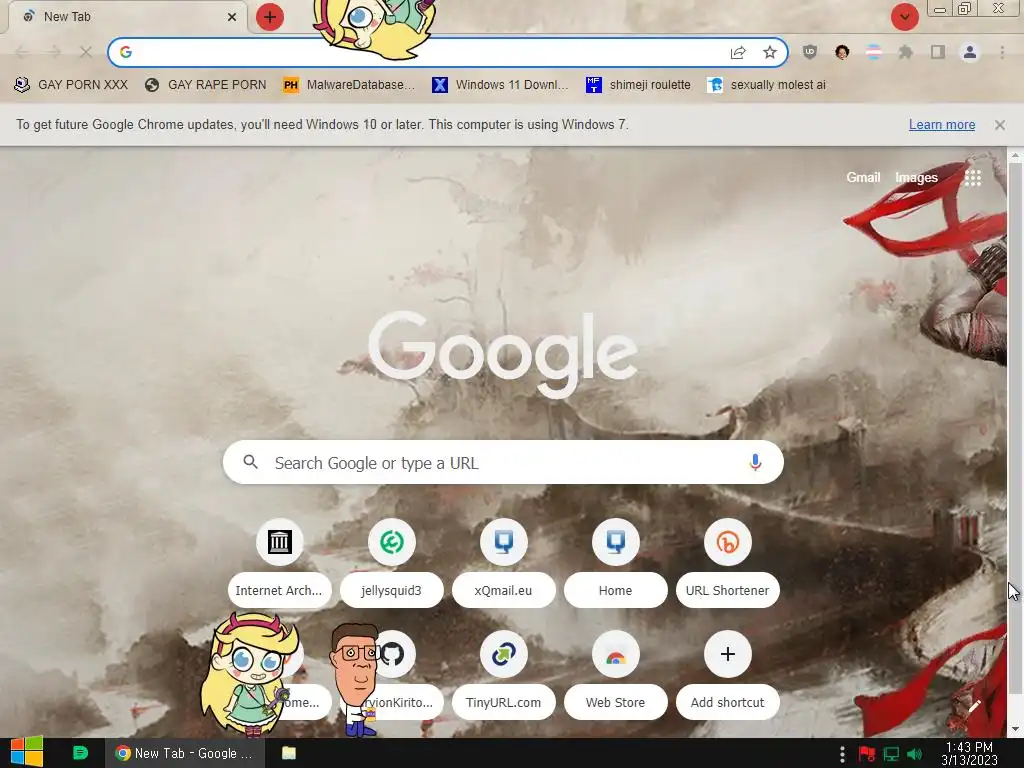Toggle the Chrome side panel
This screenshot has width=1024, height=768.
point(938,52)
